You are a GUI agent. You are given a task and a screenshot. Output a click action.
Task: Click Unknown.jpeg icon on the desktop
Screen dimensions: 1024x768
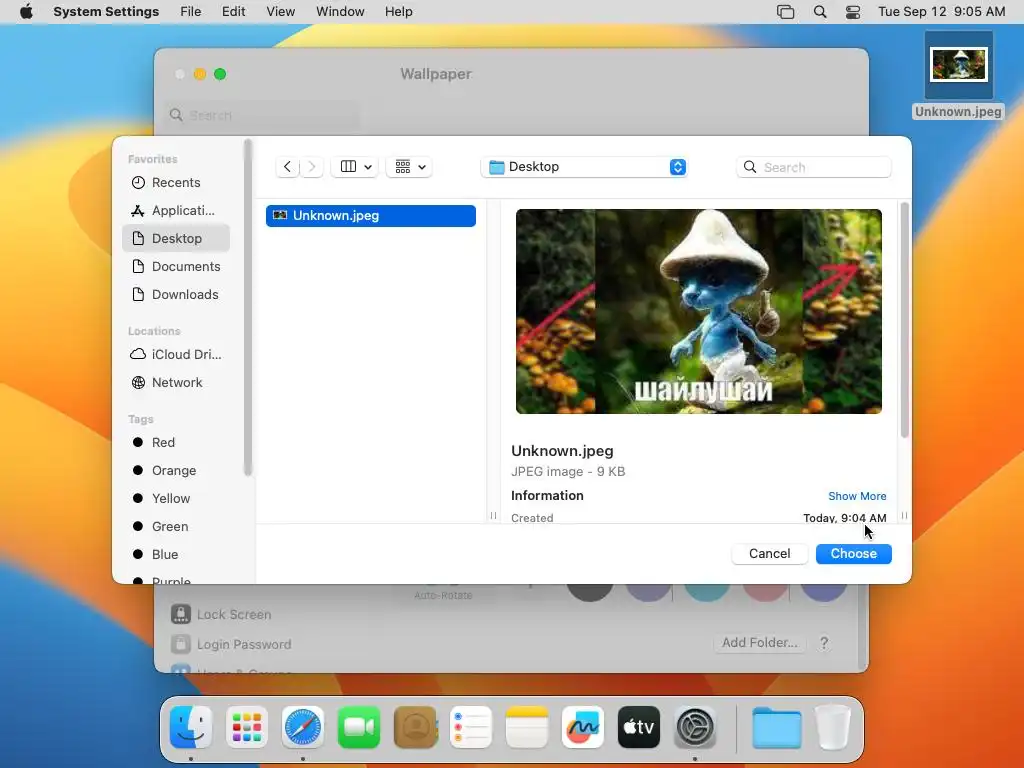click(958, 75)
